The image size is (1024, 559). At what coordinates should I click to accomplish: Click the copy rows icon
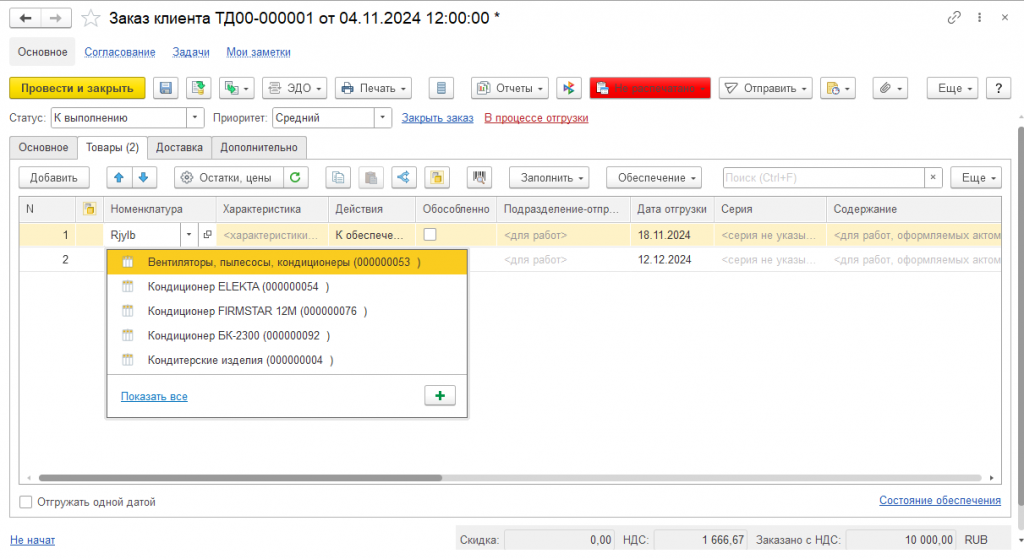point(338,178)
